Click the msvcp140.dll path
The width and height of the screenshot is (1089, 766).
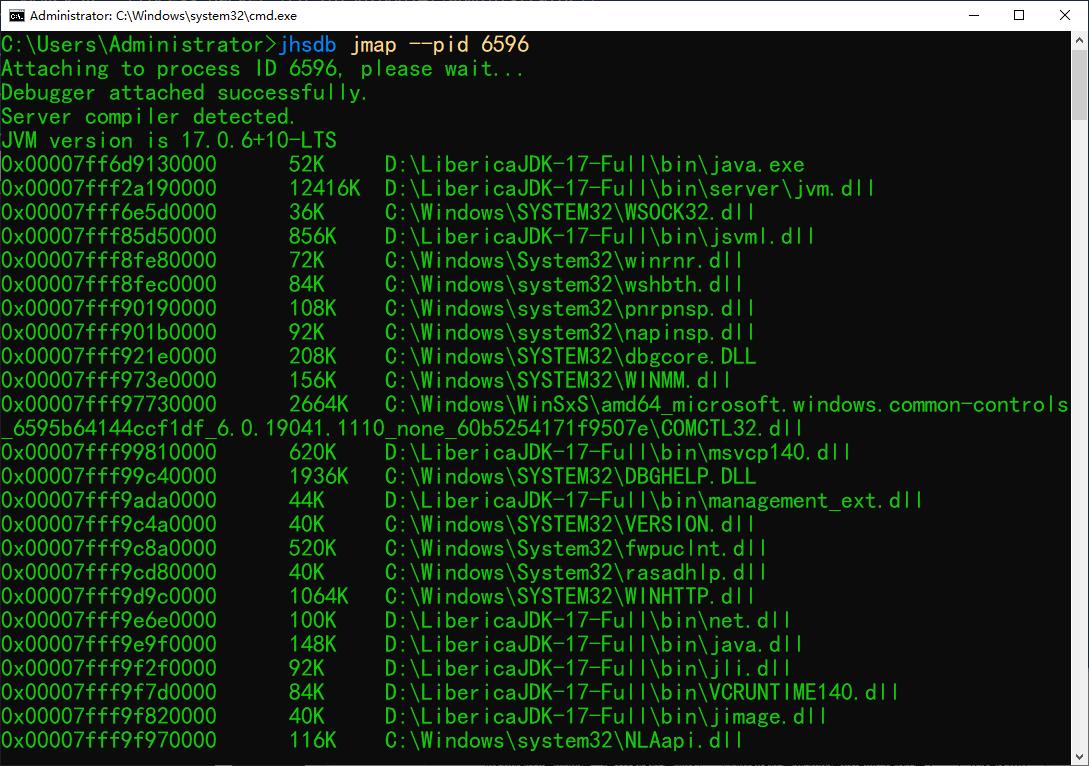click(617, 452)
